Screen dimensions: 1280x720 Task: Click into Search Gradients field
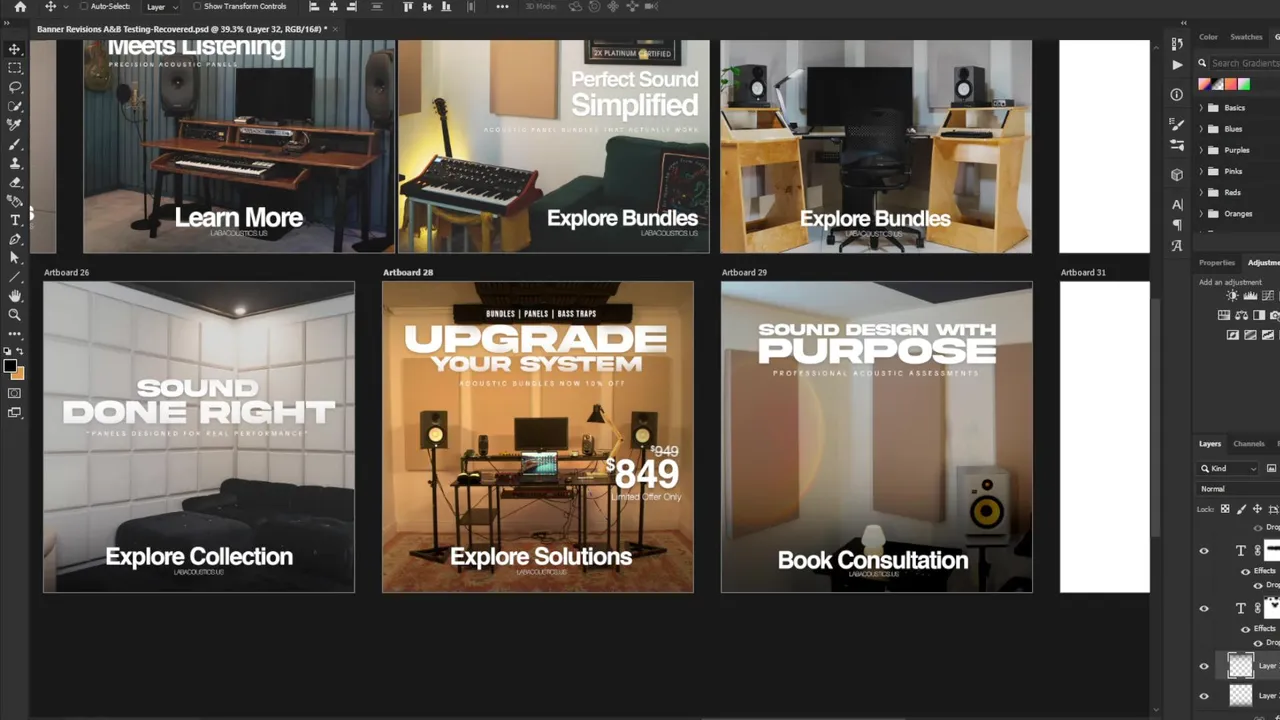coord(1244,63)
